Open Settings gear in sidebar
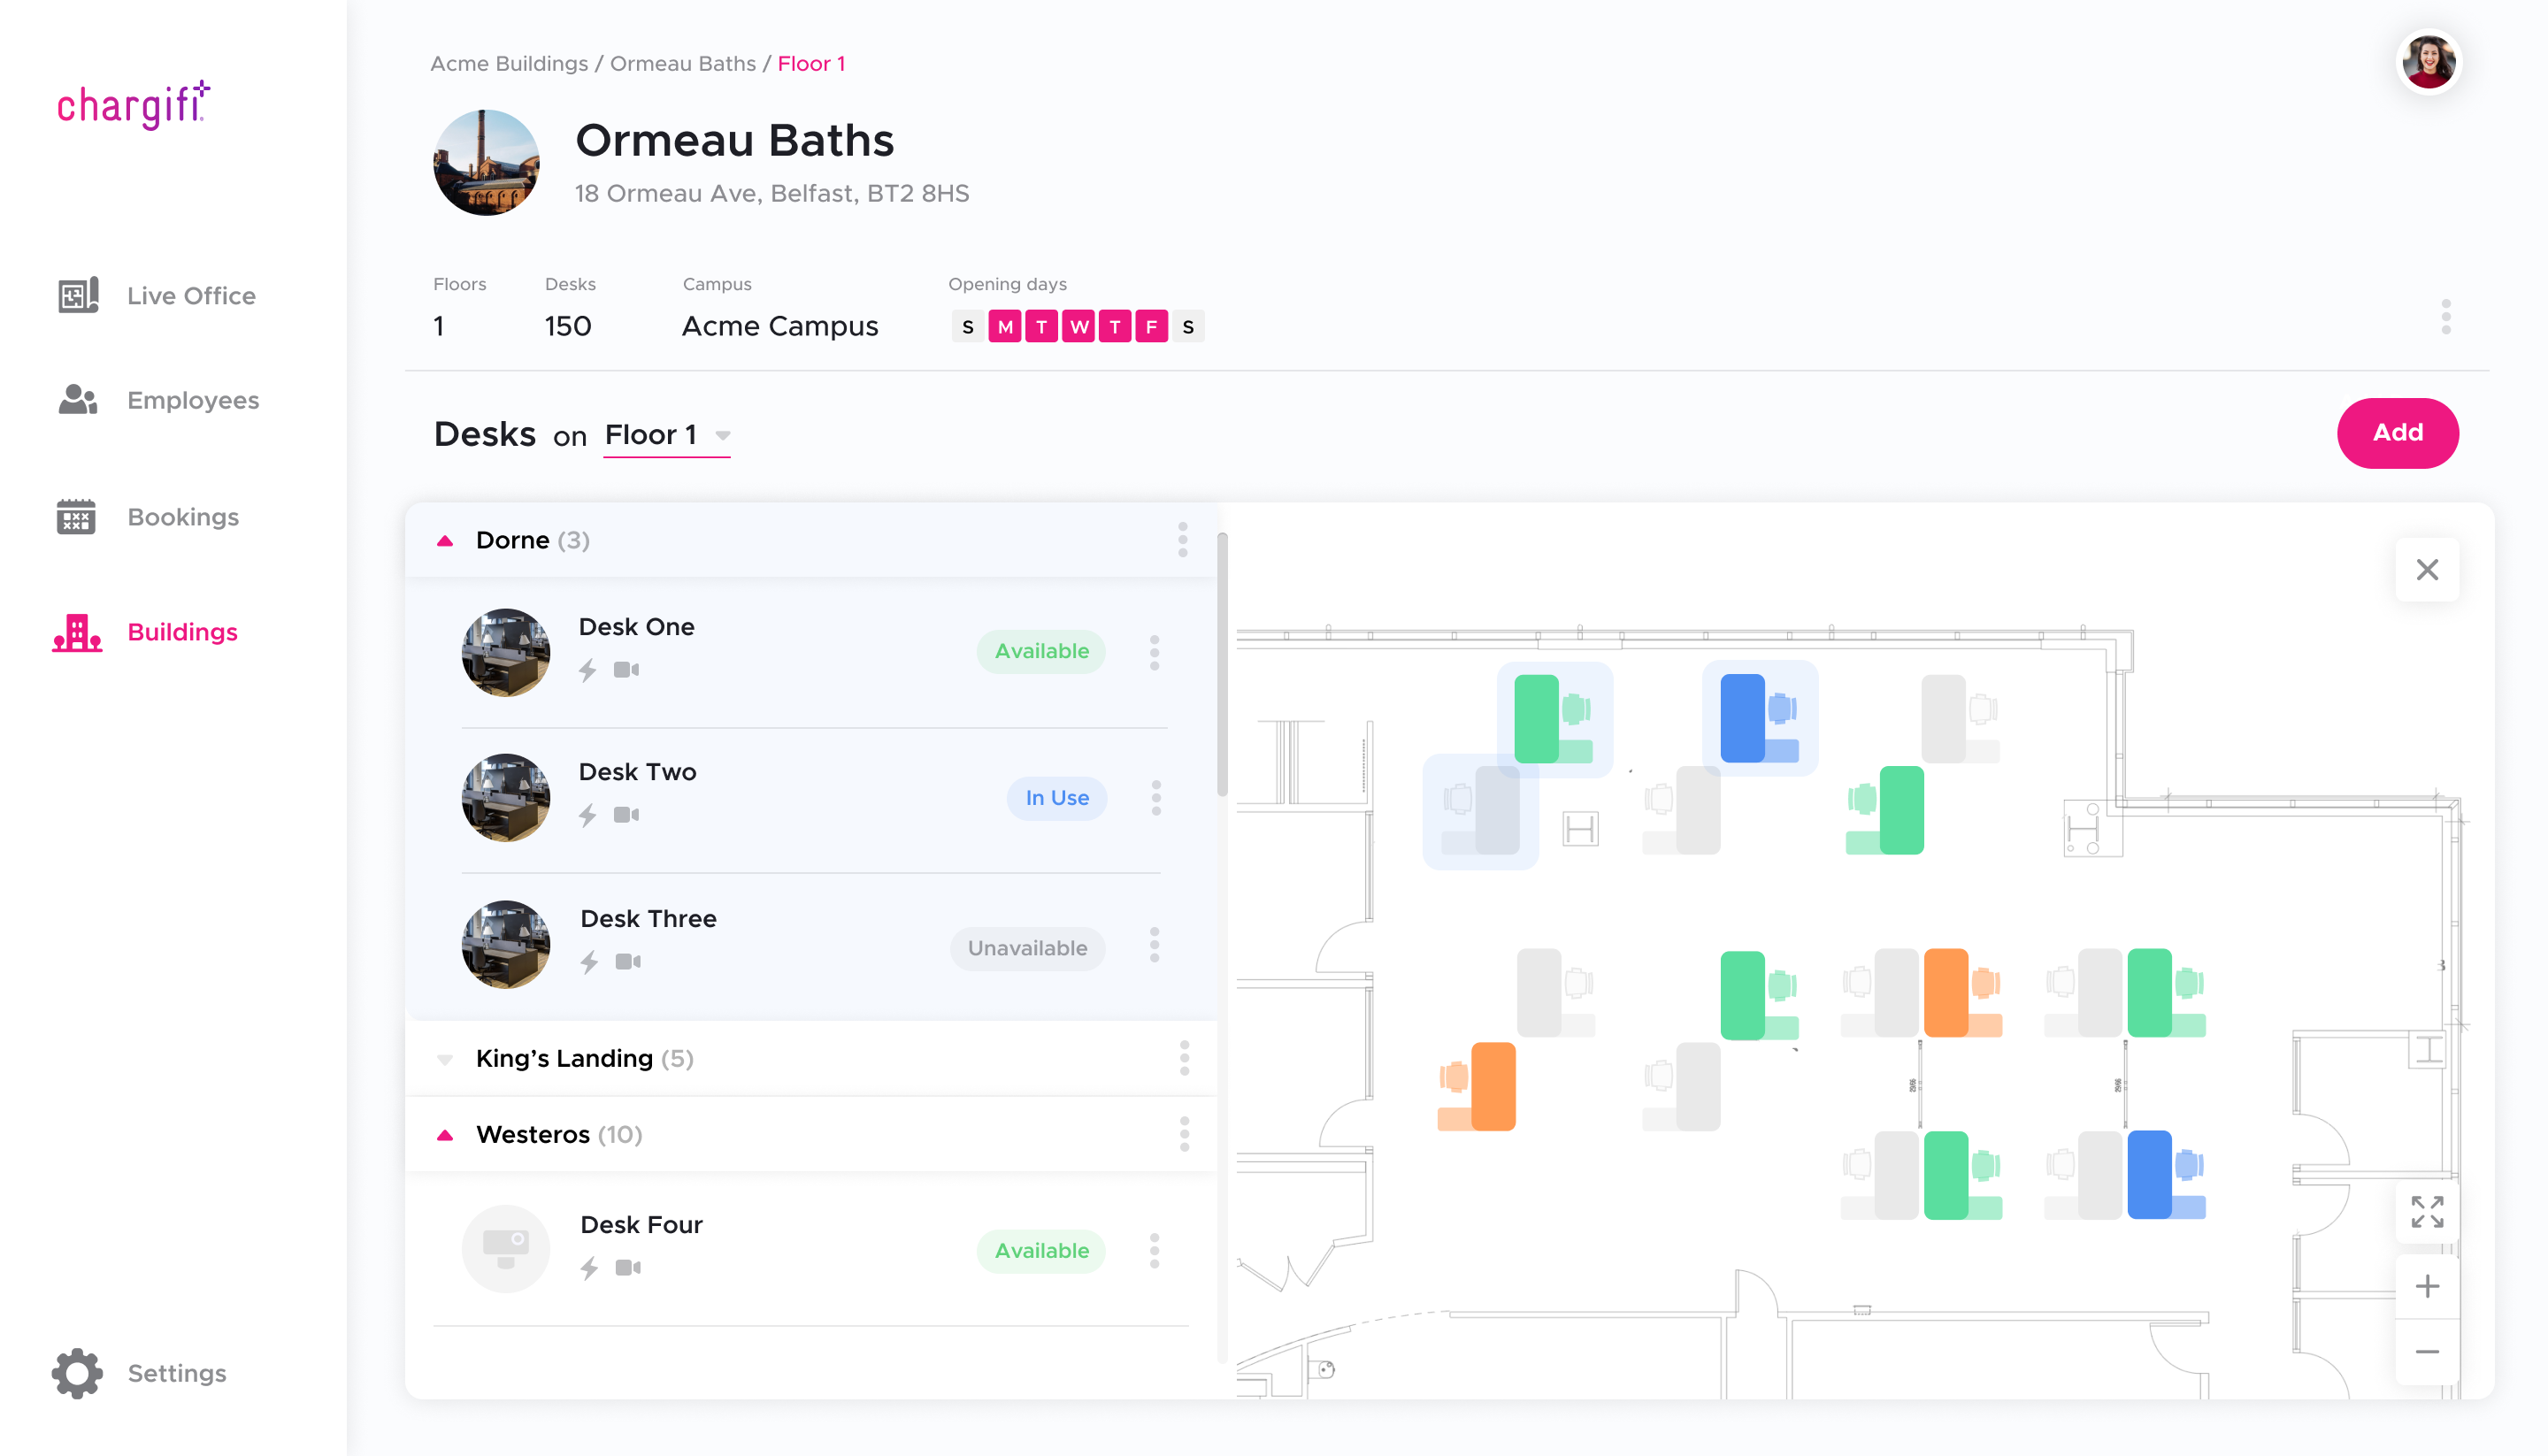The width and height of the screenshot is (2548, 1456). pyautogui.click(x=78, y=1373)
